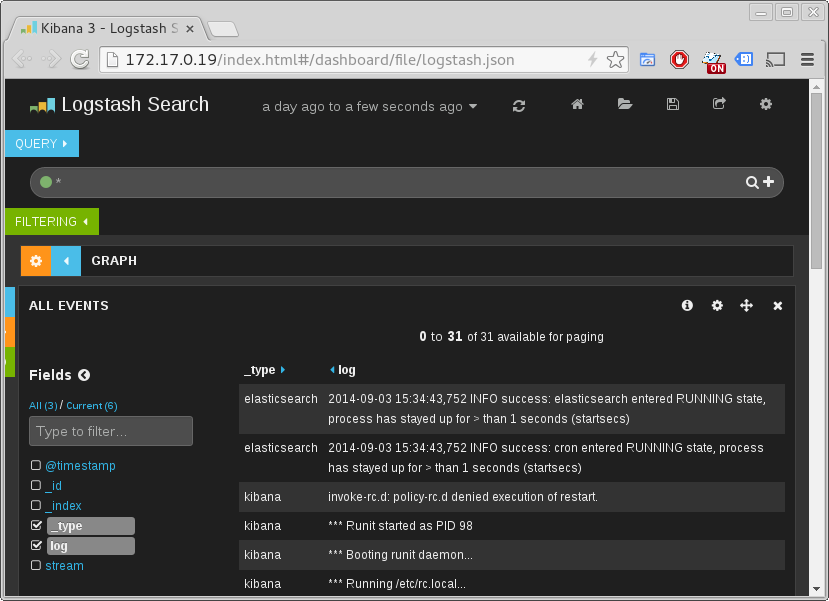This screenshot has height=601, width=829.
Task: Open the @timestamp field link
Action: [x=80, y=465]
